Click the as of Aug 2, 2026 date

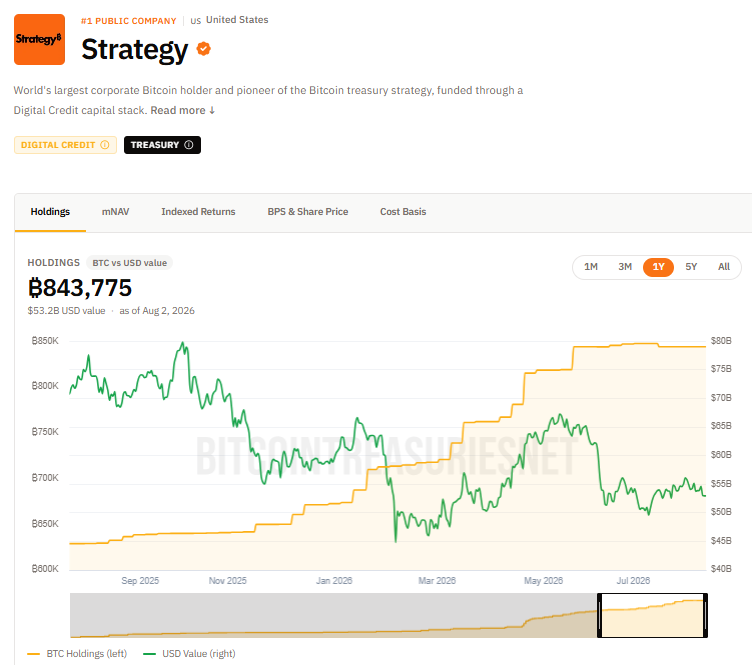point(157,311)
